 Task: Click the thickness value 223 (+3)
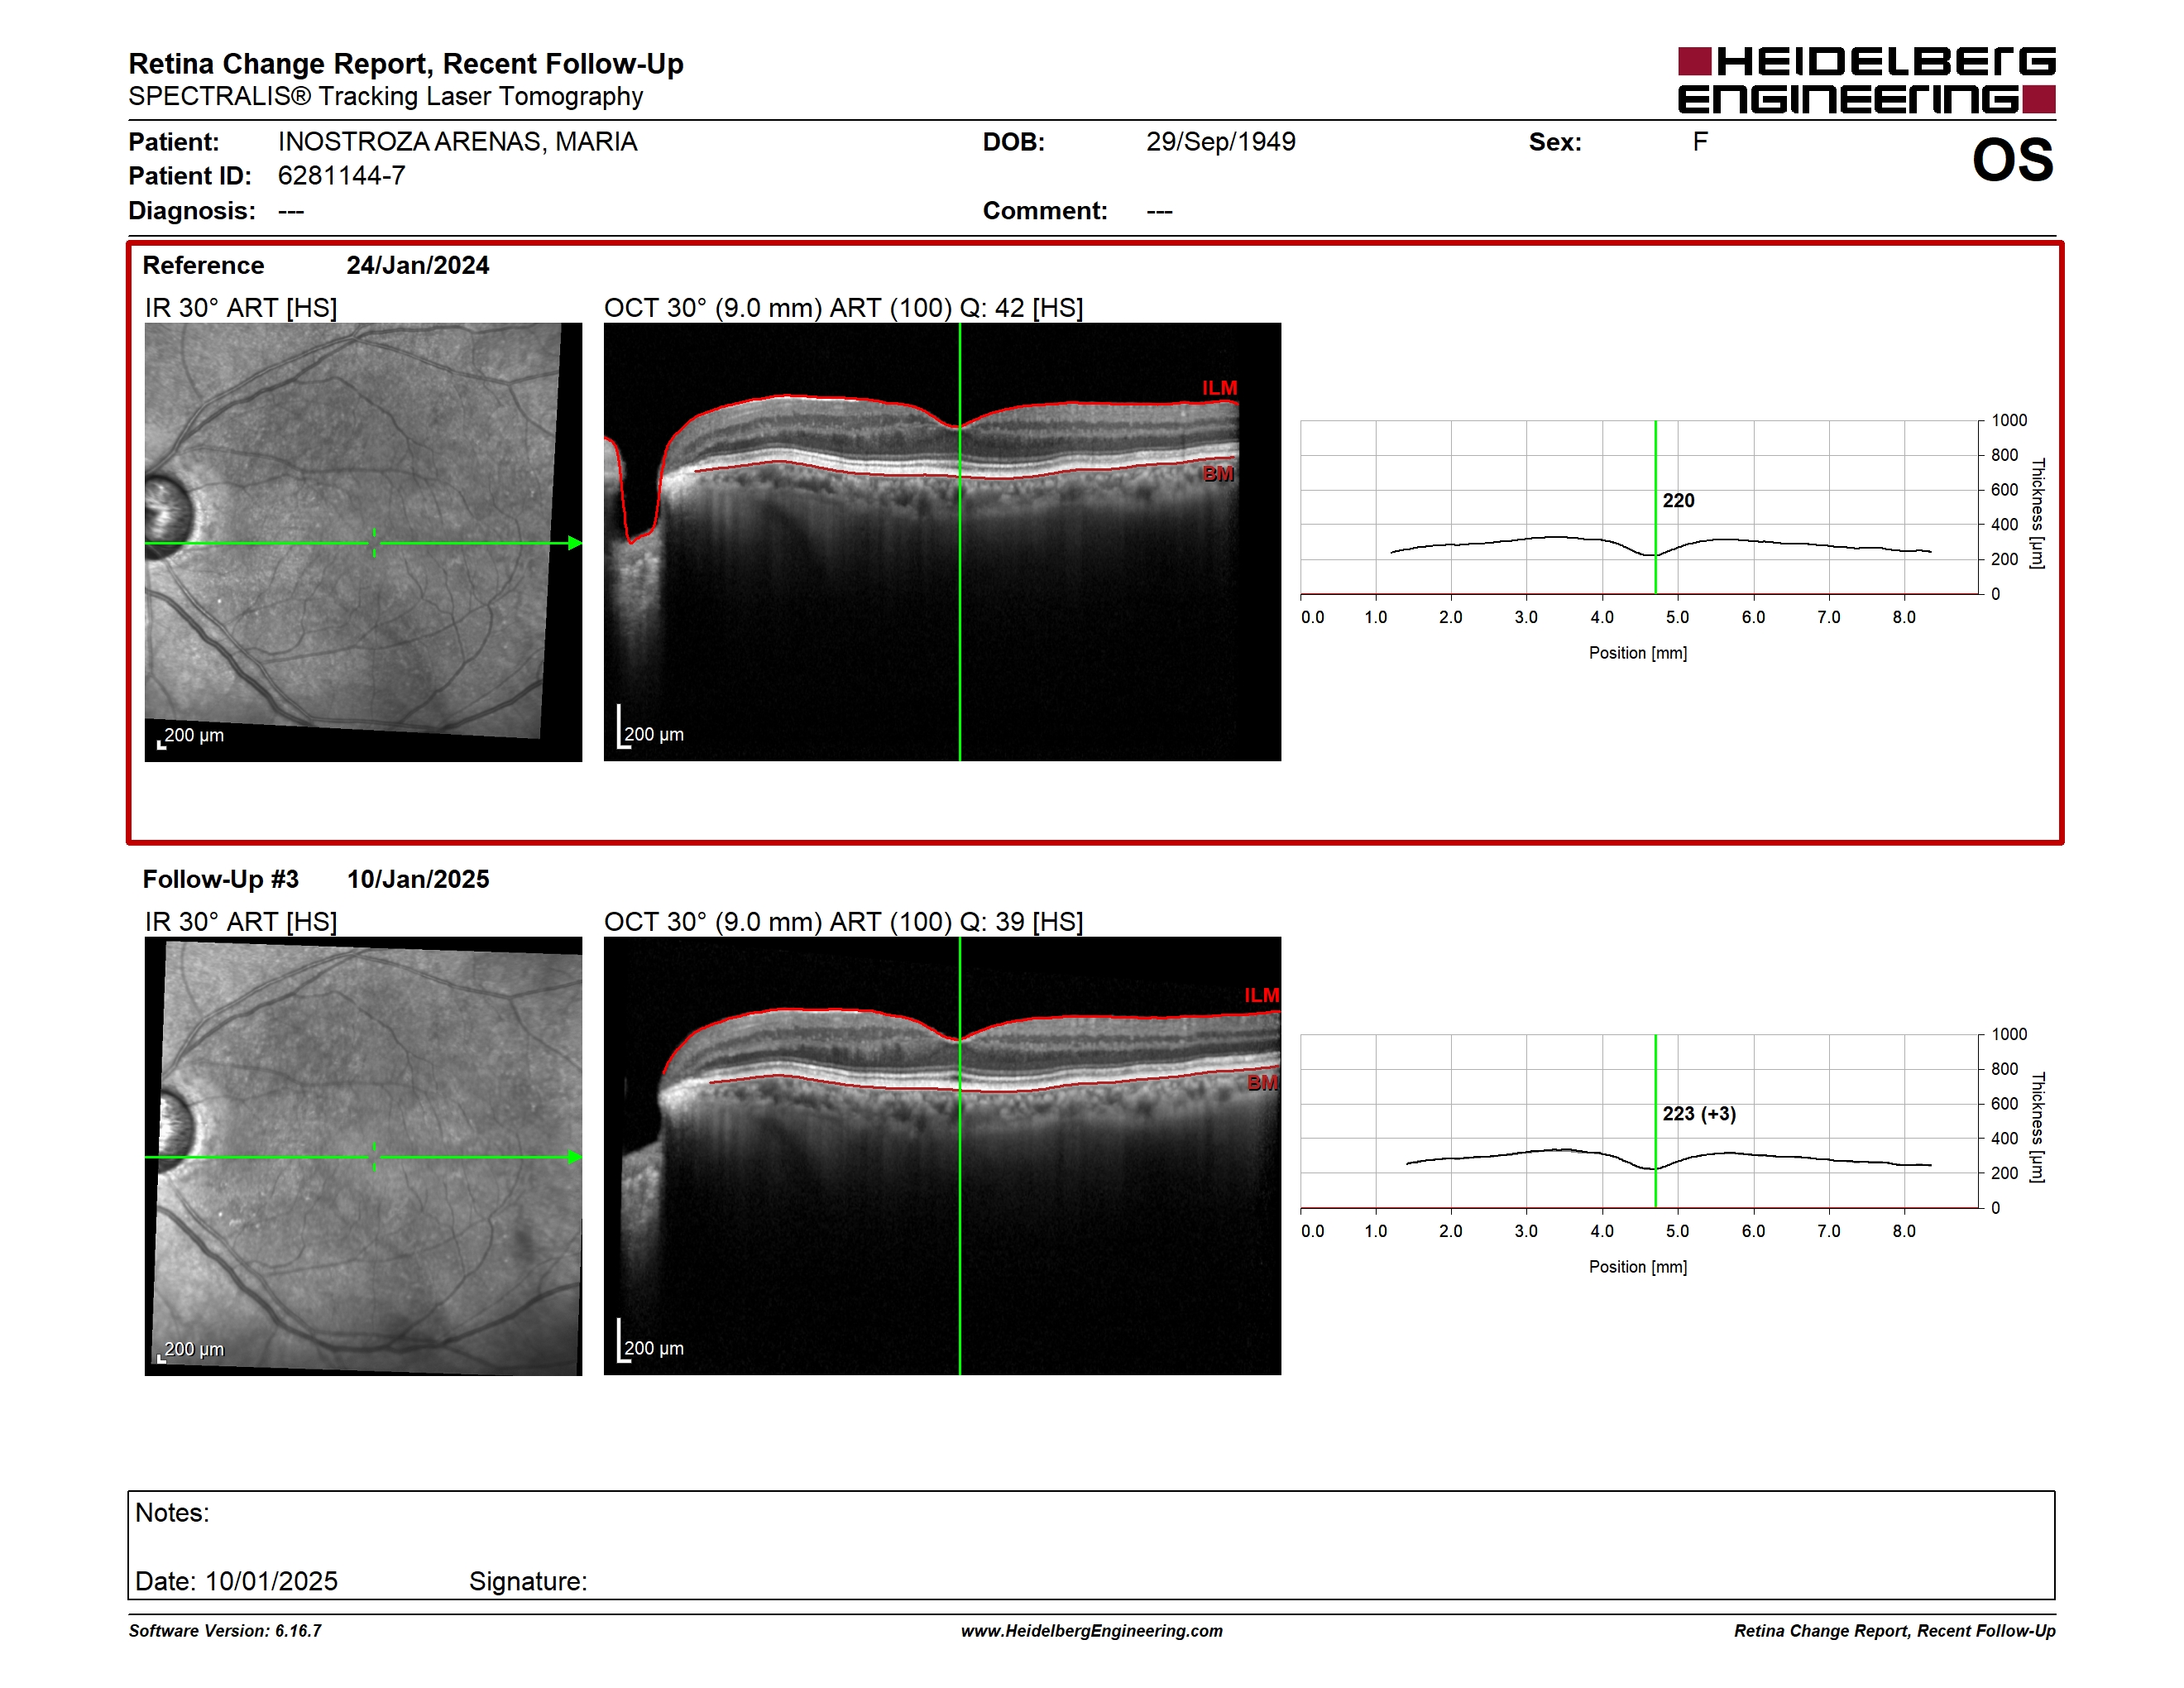tap(1699, 1114)
